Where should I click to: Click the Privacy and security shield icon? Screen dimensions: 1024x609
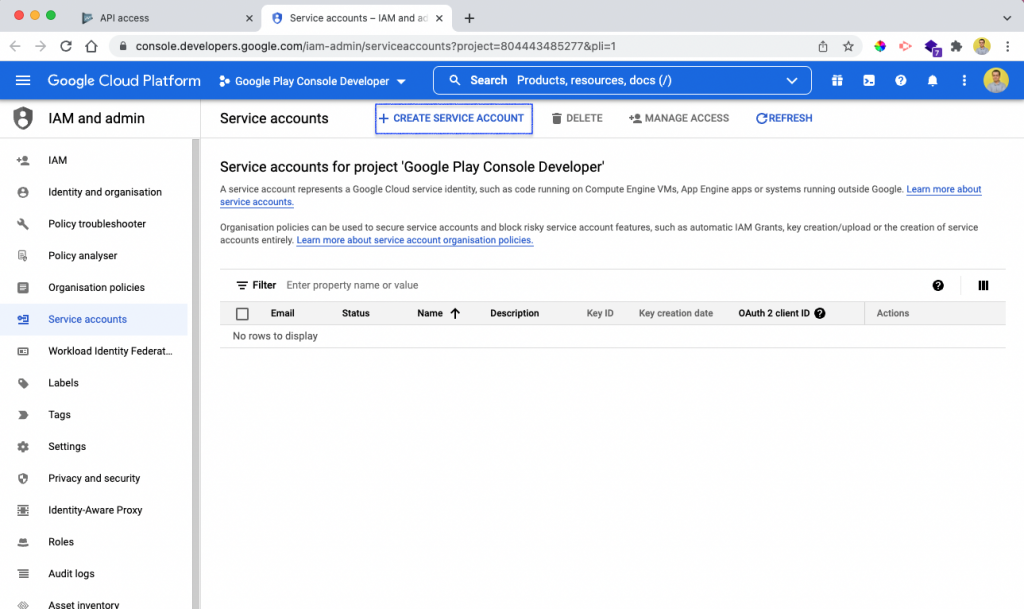23,478
